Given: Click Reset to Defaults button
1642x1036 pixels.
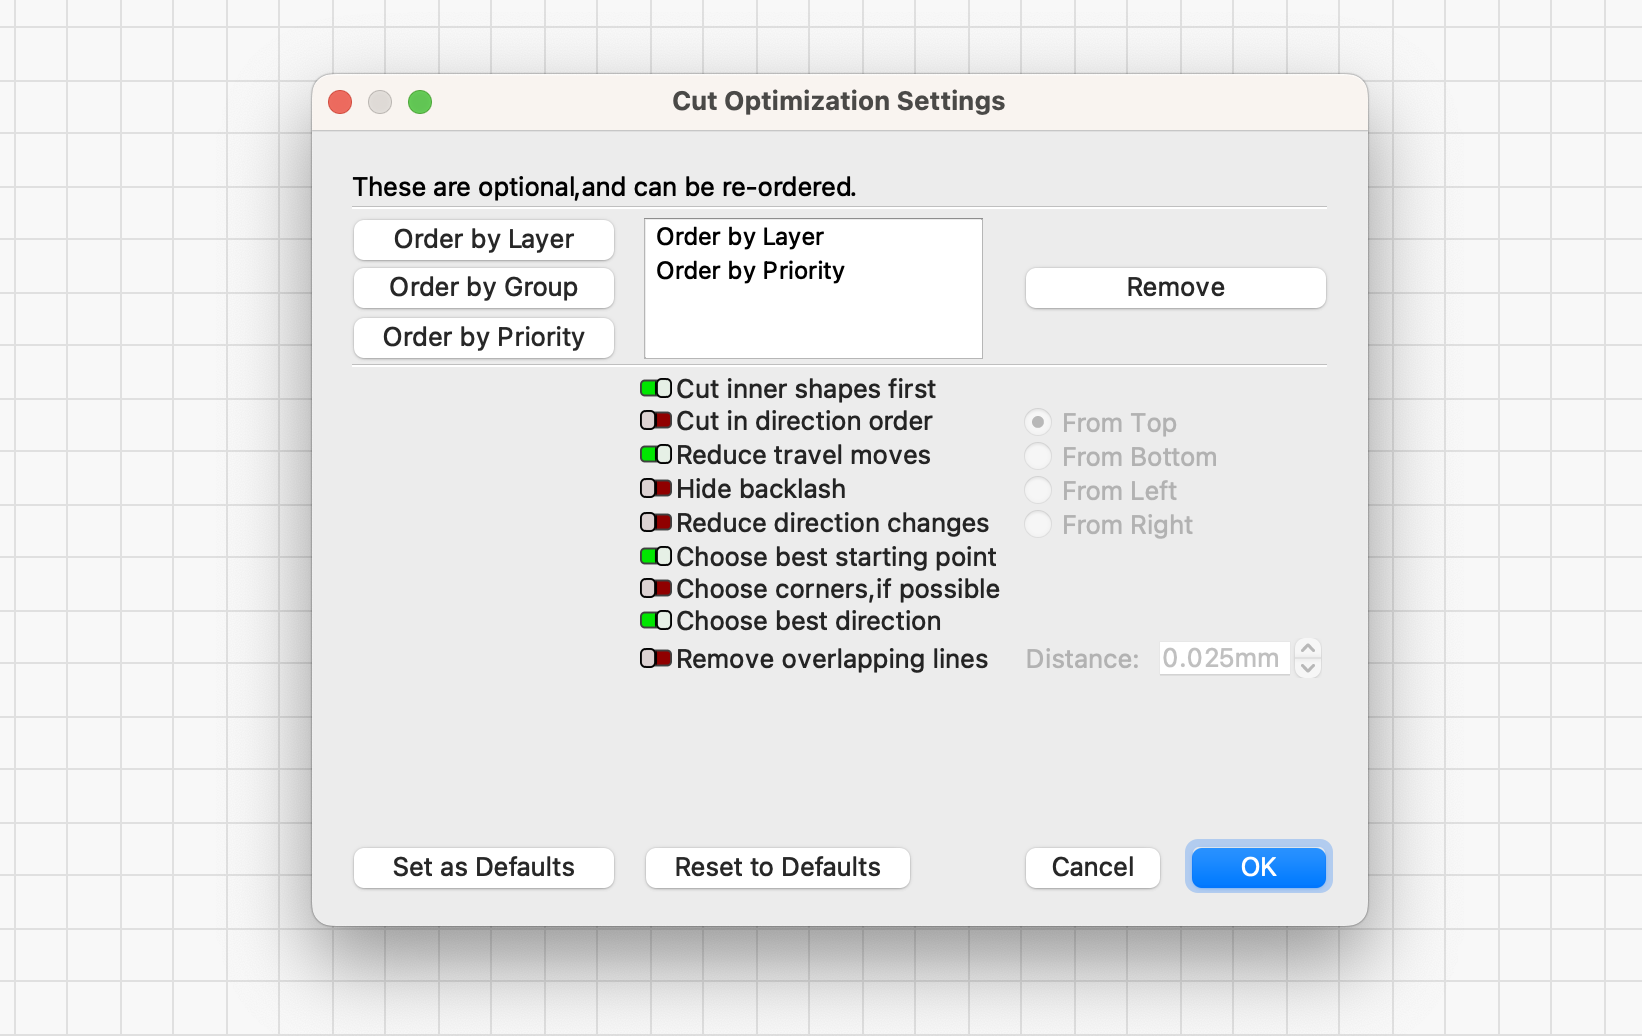Looking at the screenshot, I should (777, 867).
